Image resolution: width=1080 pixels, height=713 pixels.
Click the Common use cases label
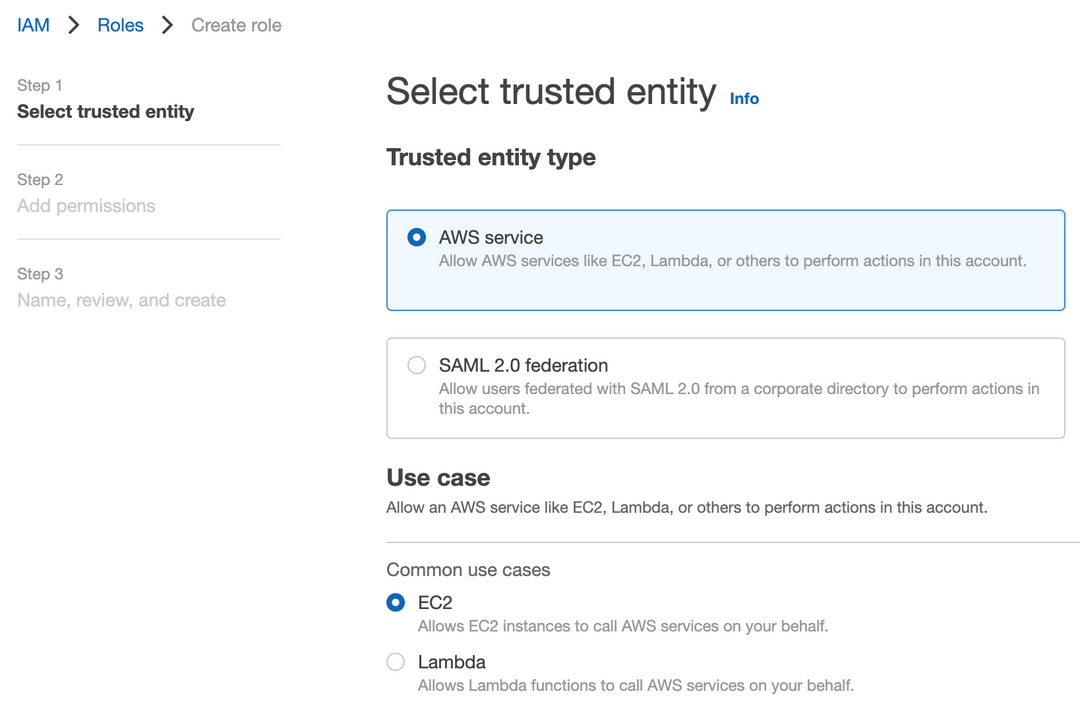pos(468,569)
